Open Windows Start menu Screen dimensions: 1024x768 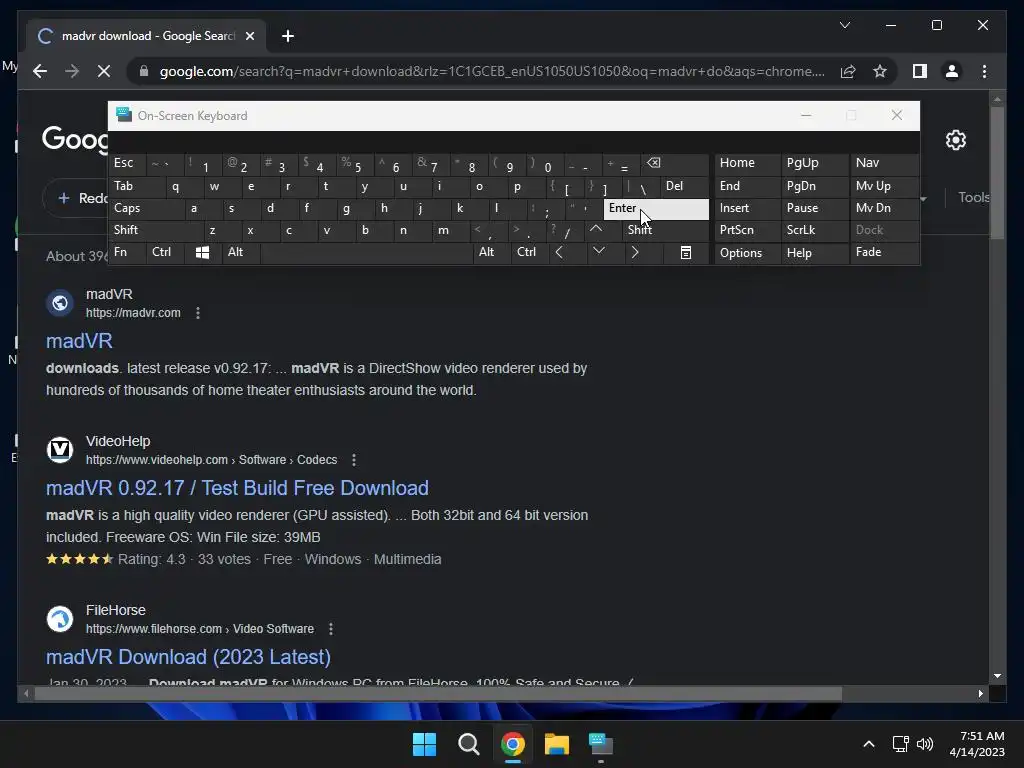point(424,744)
